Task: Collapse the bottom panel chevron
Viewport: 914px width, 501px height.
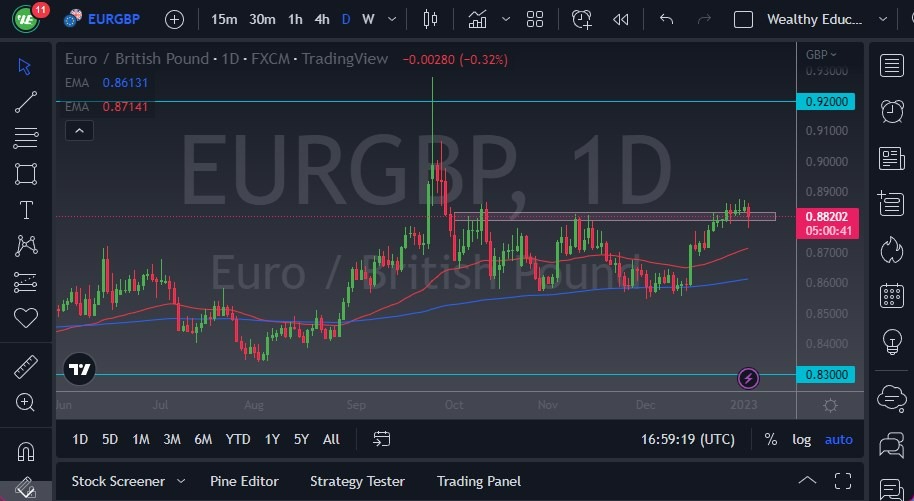Action: tap(807, 481)
